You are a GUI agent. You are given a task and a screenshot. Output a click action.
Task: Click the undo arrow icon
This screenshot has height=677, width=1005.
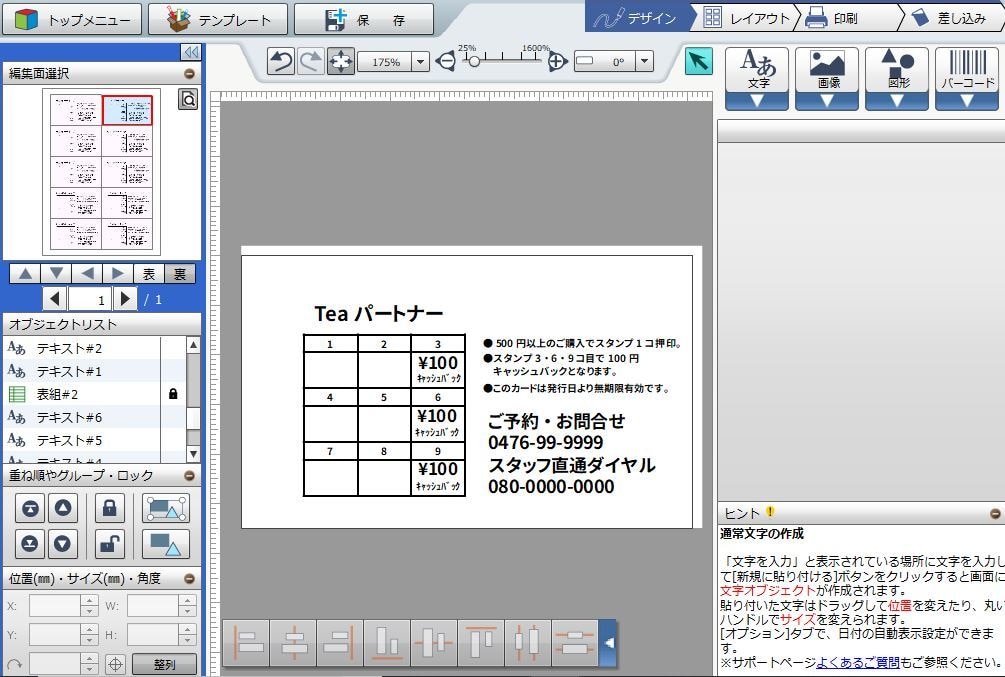(281, 62)
